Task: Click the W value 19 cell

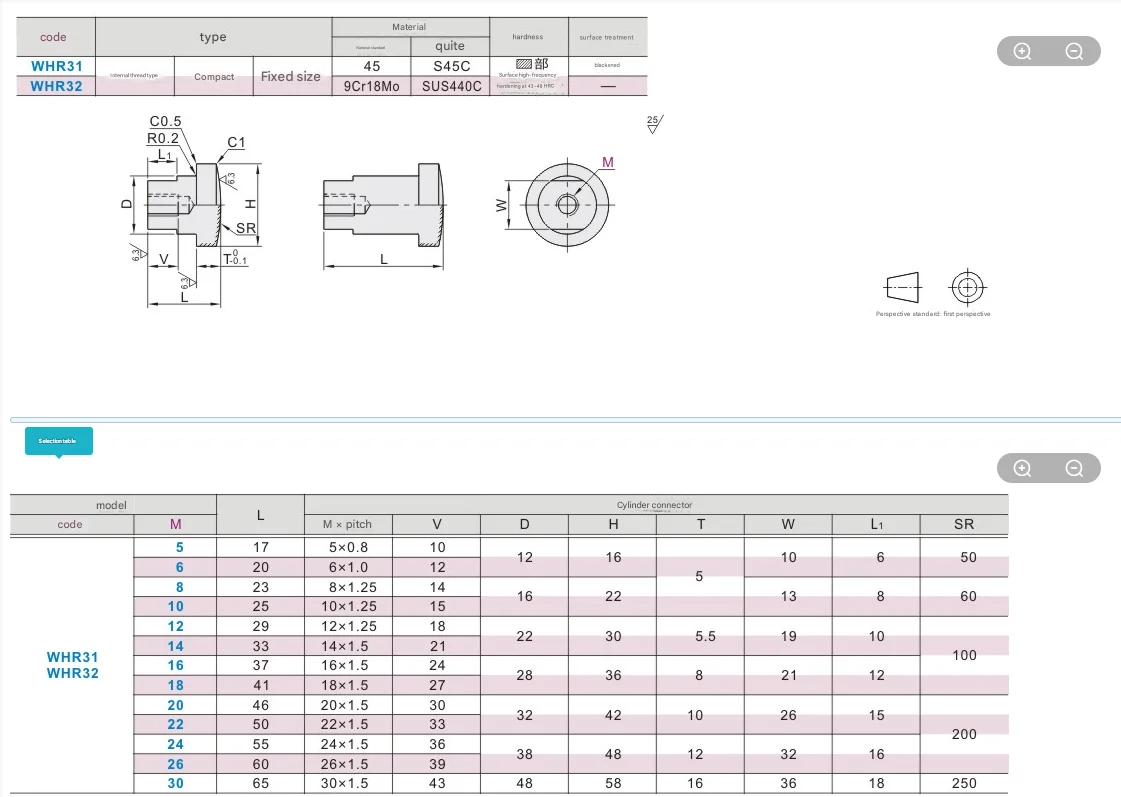Action: (788, 636)
